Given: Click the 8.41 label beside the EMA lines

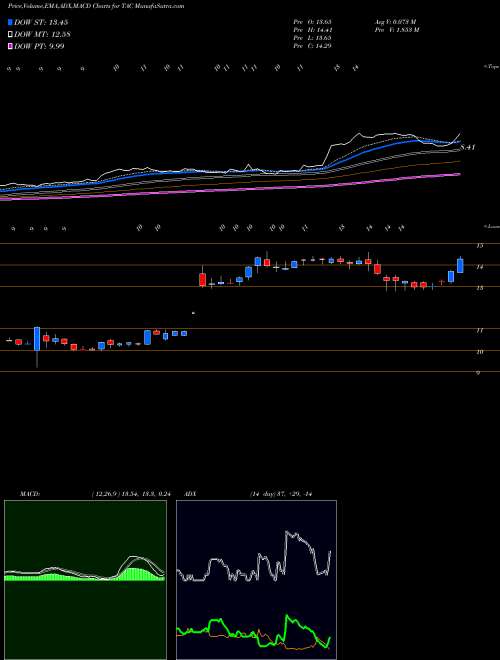Looking at the screenshot, I should pos(467,147).
